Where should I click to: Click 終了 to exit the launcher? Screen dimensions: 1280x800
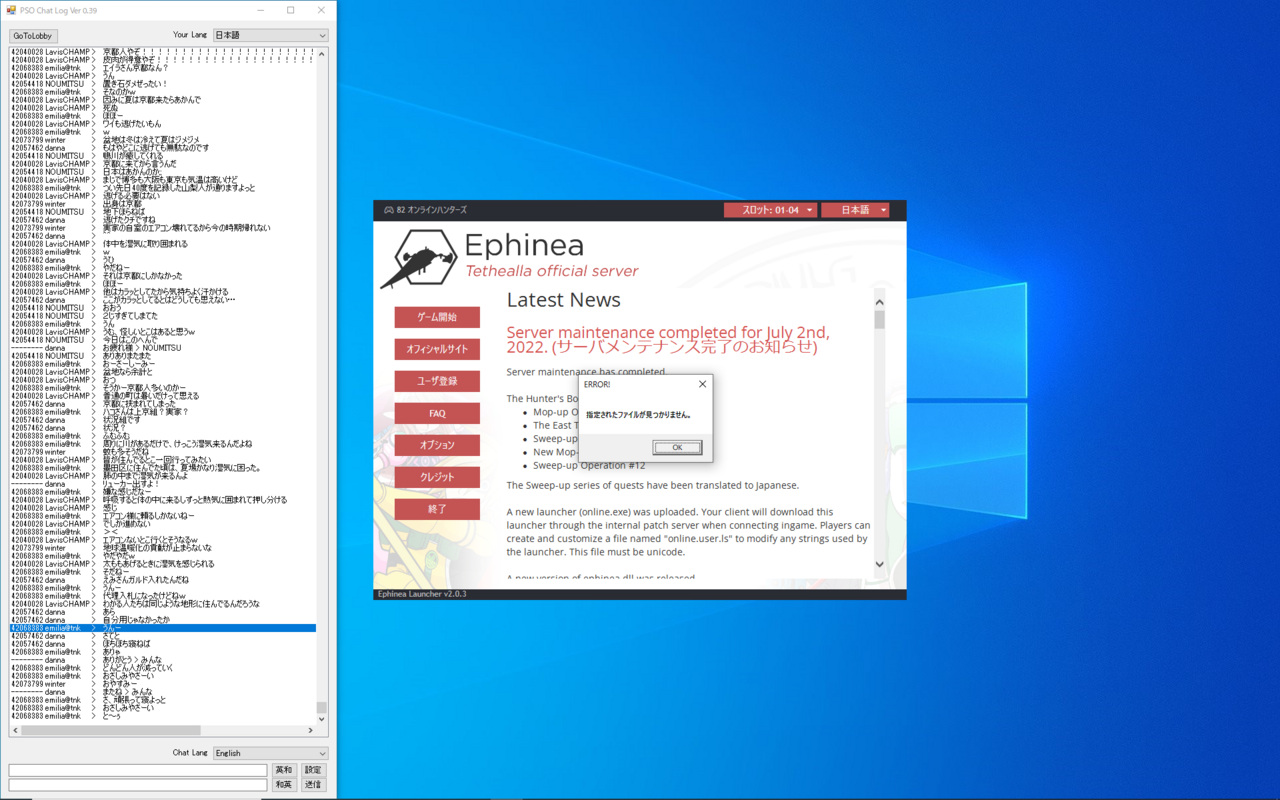click(437, 509)
